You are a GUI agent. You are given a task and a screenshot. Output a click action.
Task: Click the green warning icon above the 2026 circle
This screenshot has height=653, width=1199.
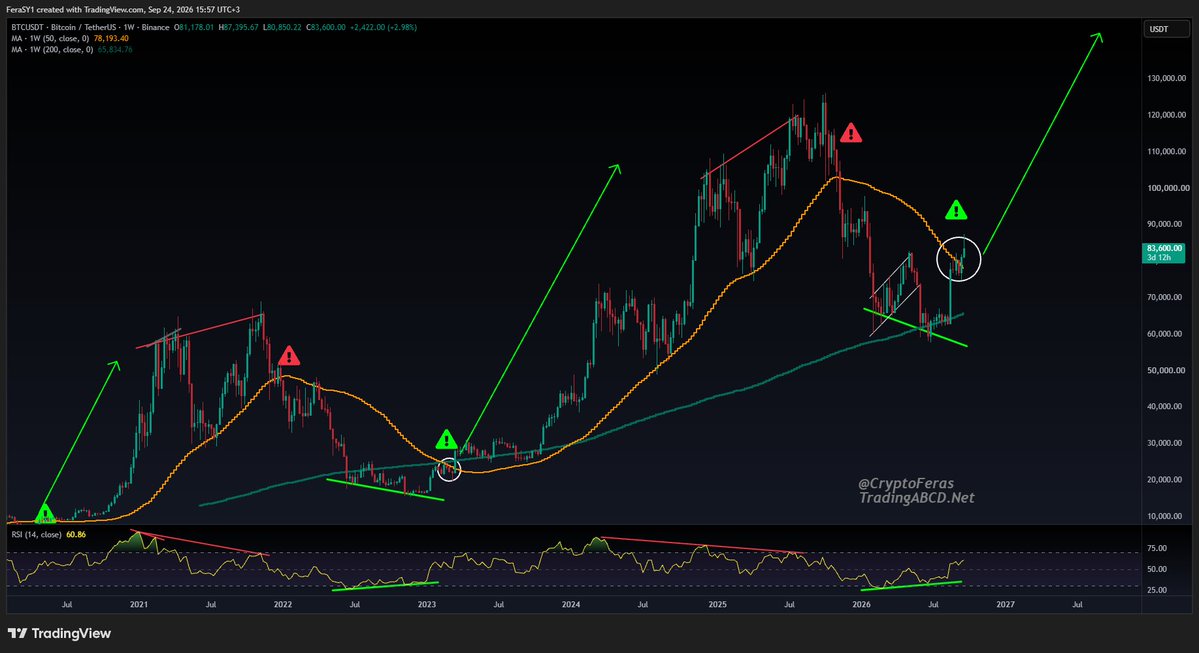956,210
